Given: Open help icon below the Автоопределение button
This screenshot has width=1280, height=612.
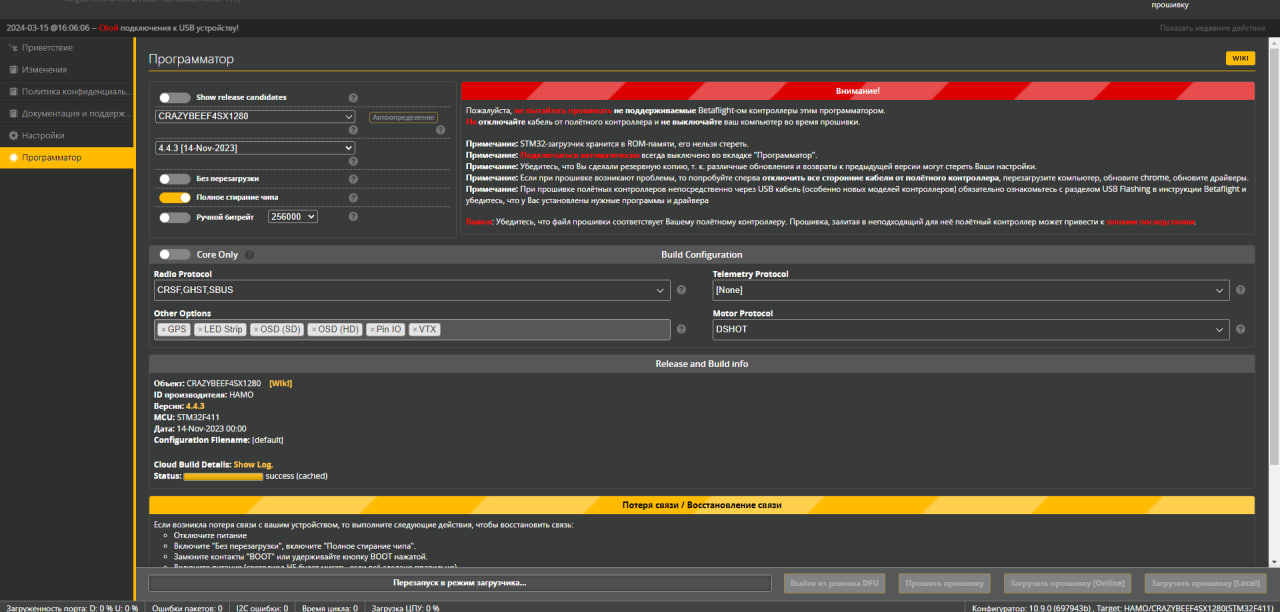Looking at the screenshot, I should tap(440, 130).
